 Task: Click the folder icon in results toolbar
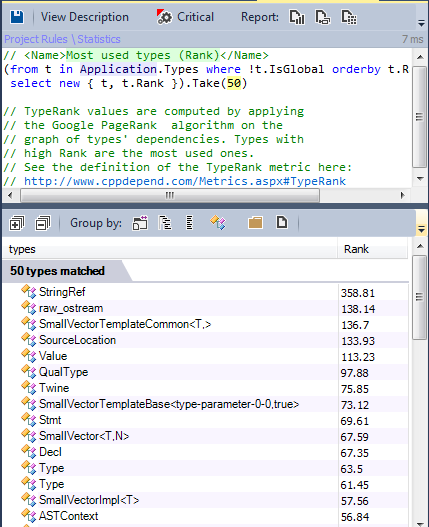point(255,223)
